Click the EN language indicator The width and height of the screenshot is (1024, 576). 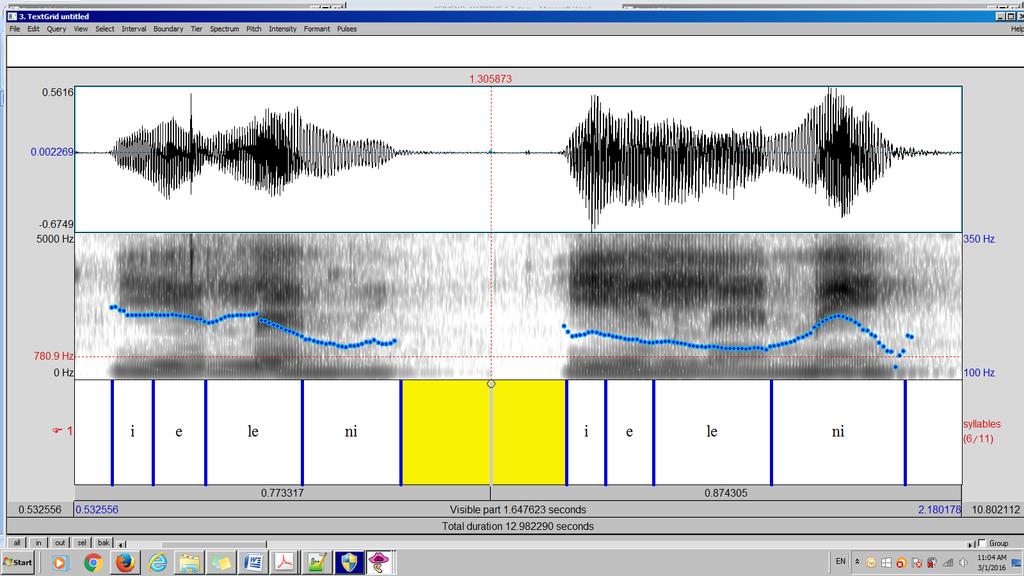tap(840, 562)
